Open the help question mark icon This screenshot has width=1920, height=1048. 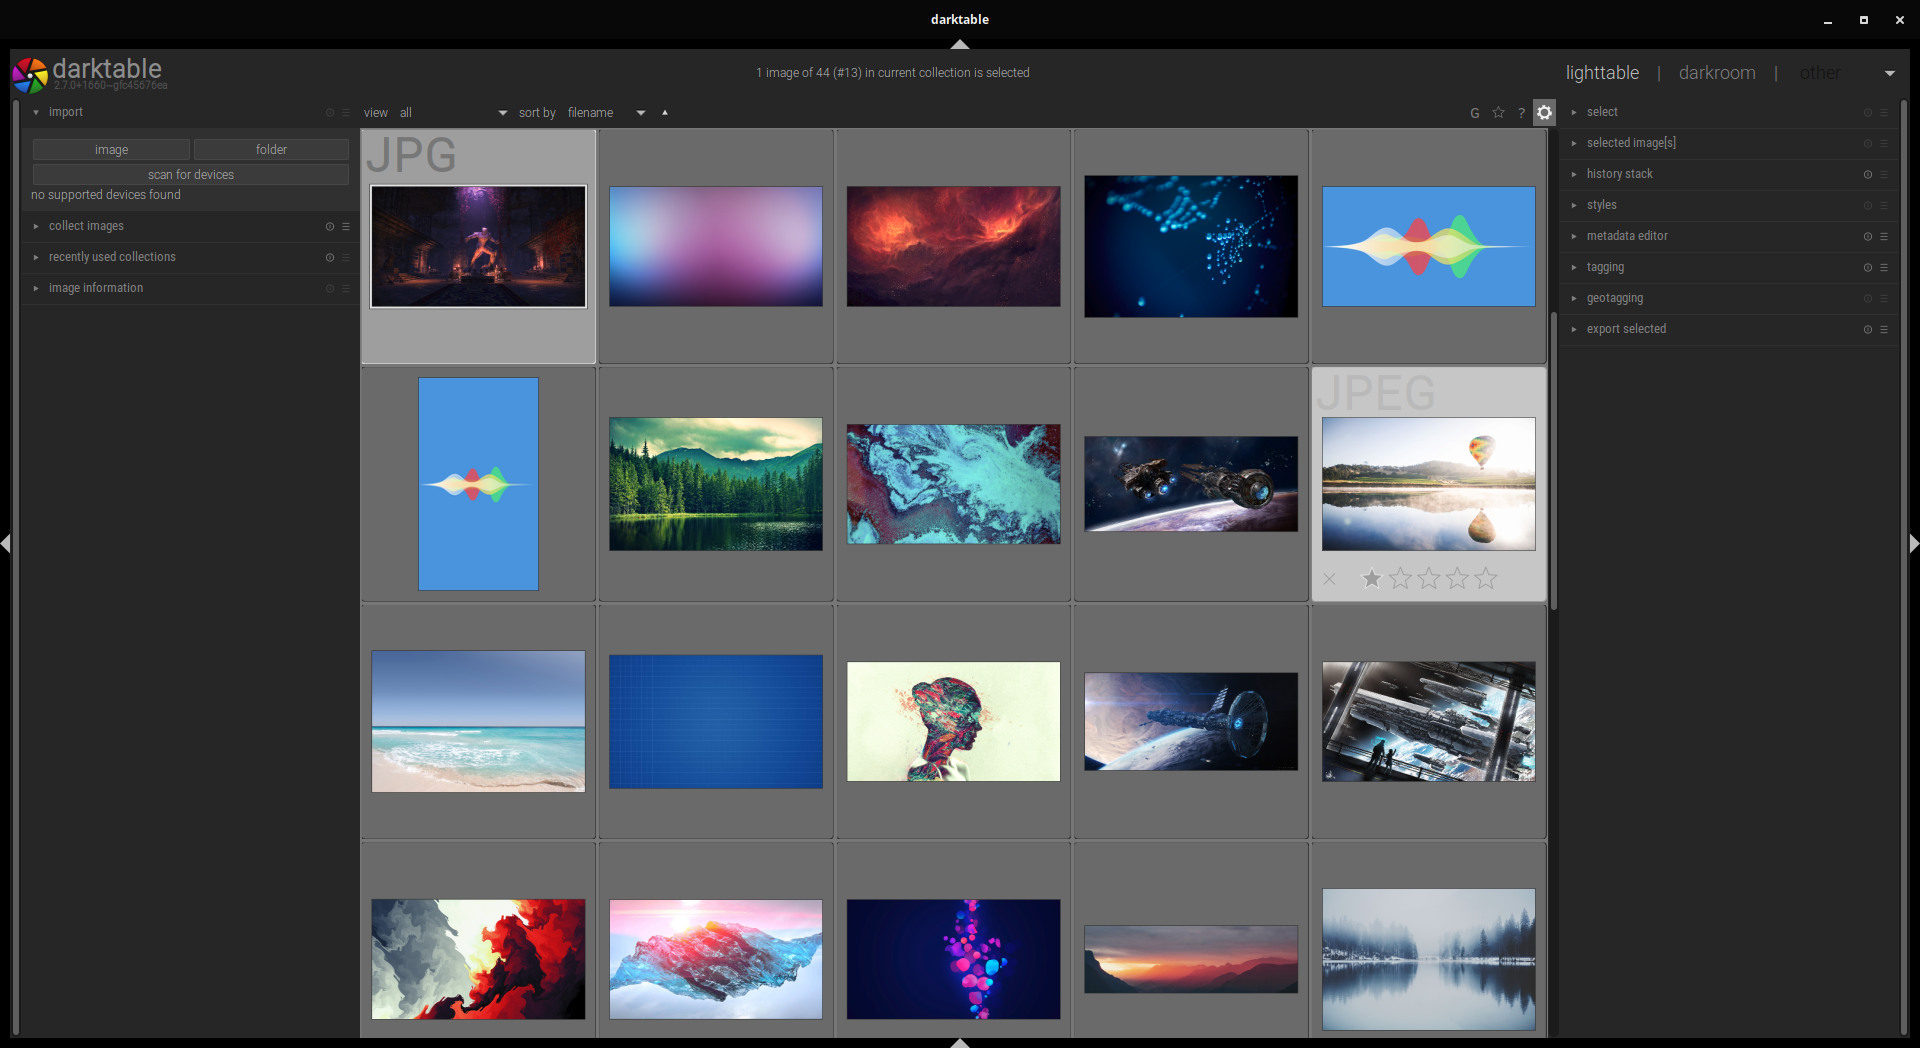pyautogui.click(x=1521, y=113)
